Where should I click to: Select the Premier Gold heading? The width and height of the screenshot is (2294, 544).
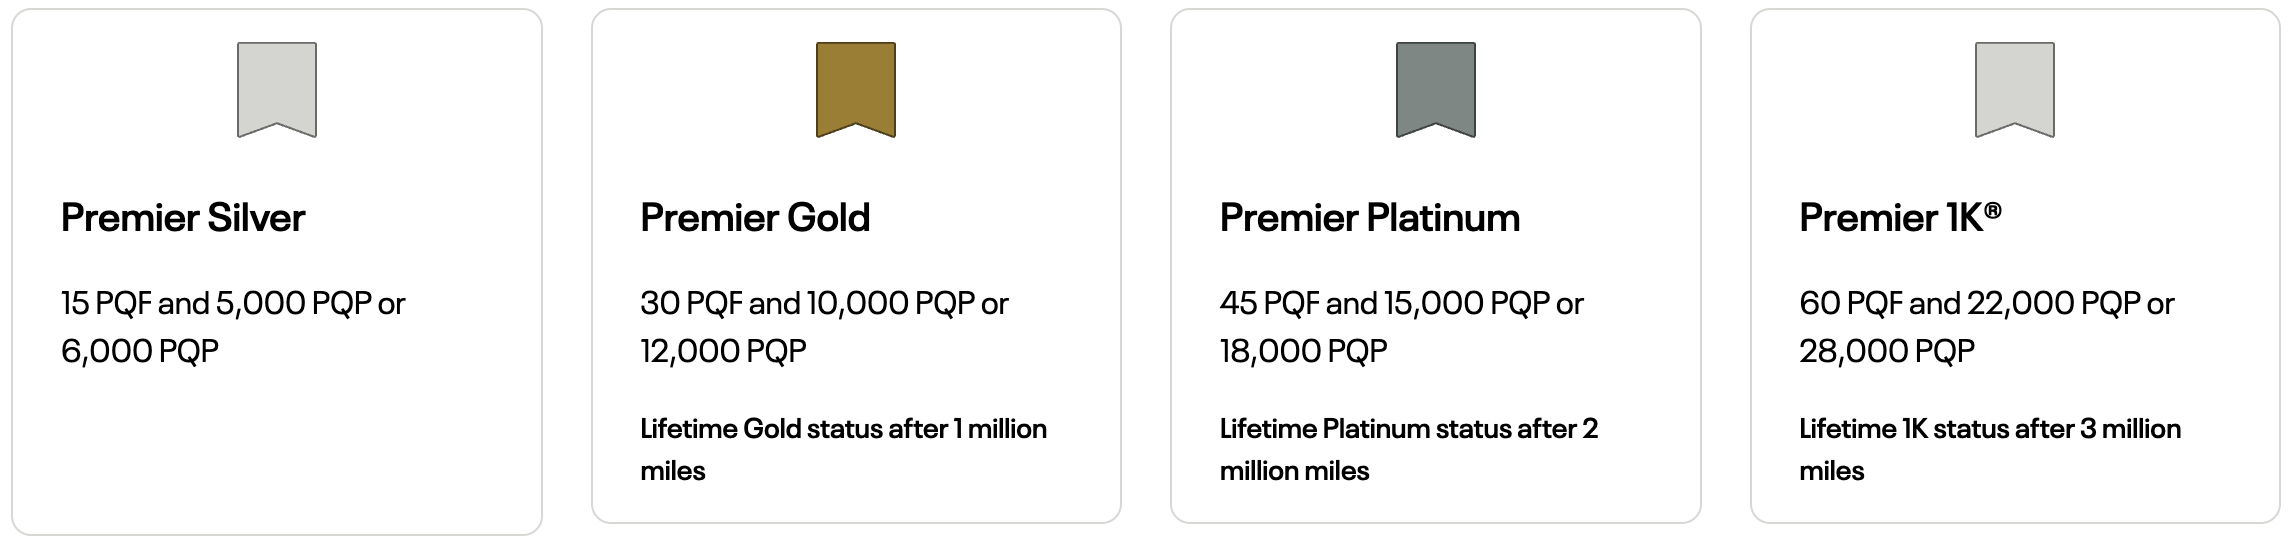tap(755, 218)
